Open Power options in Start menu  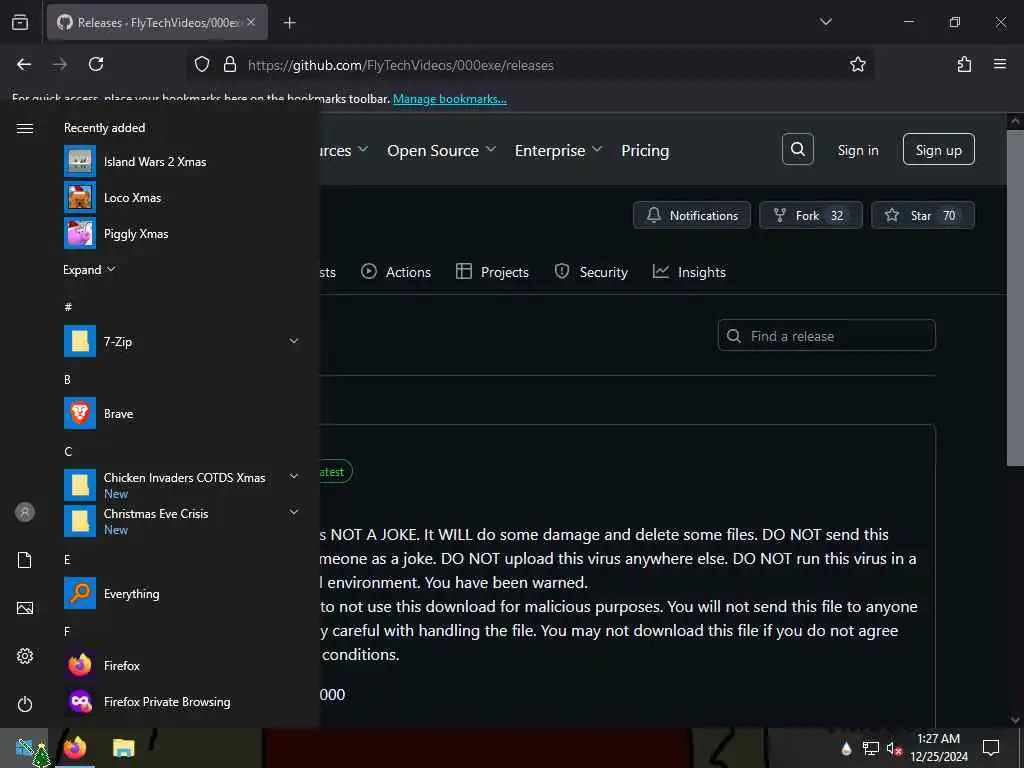pyautogui.click(x=25, y=704)
